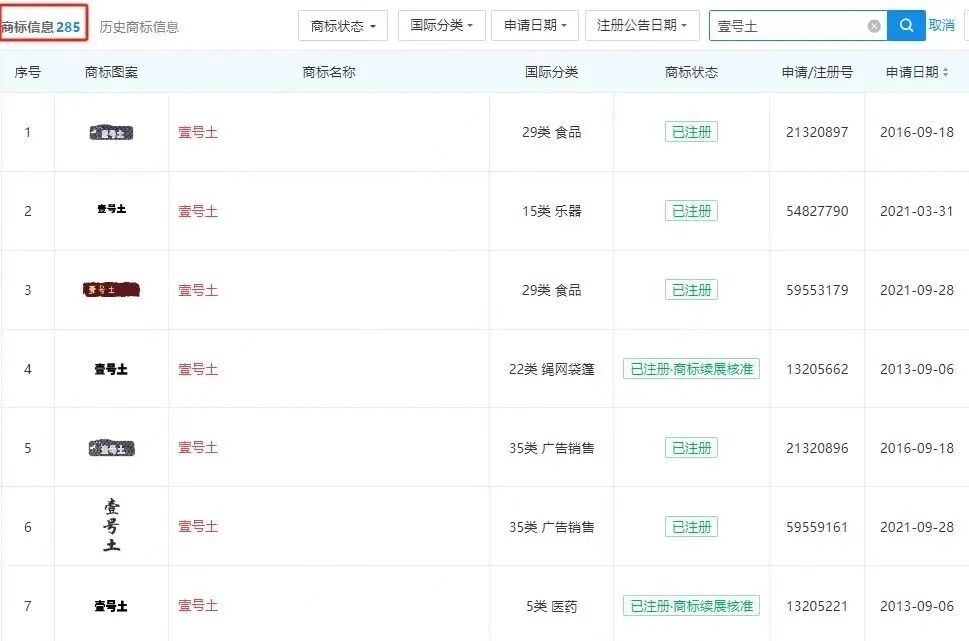Click the blue search magnifier button

(906, 26)
